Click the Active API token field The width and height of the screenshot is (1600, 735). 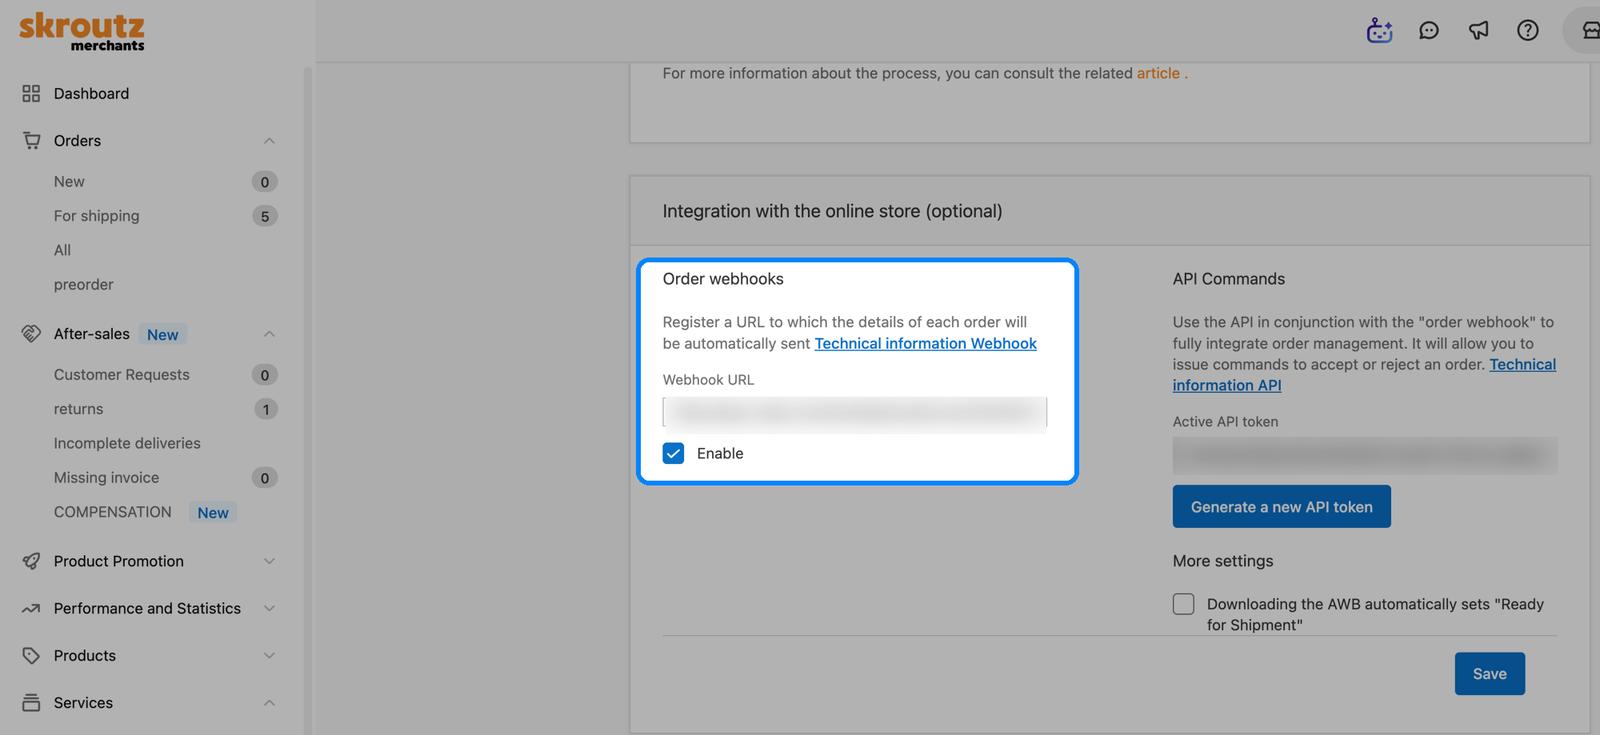tap(1365, 455)
